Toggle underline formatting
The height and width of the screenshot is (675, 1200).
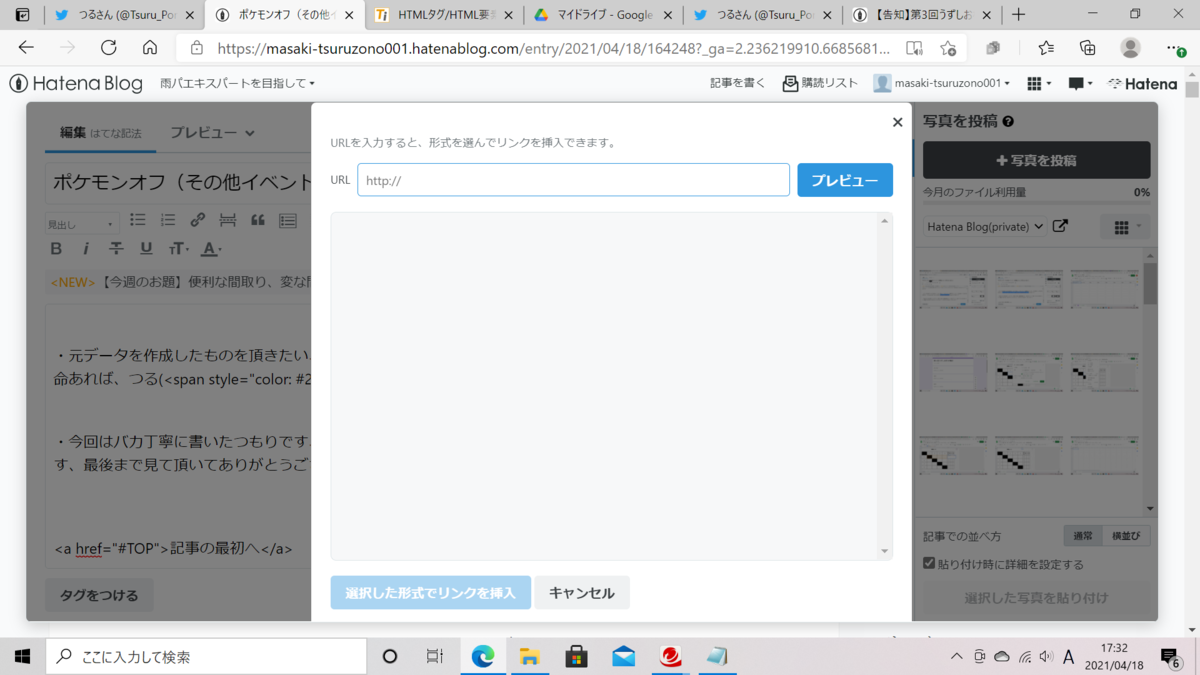tap(146, 248)
